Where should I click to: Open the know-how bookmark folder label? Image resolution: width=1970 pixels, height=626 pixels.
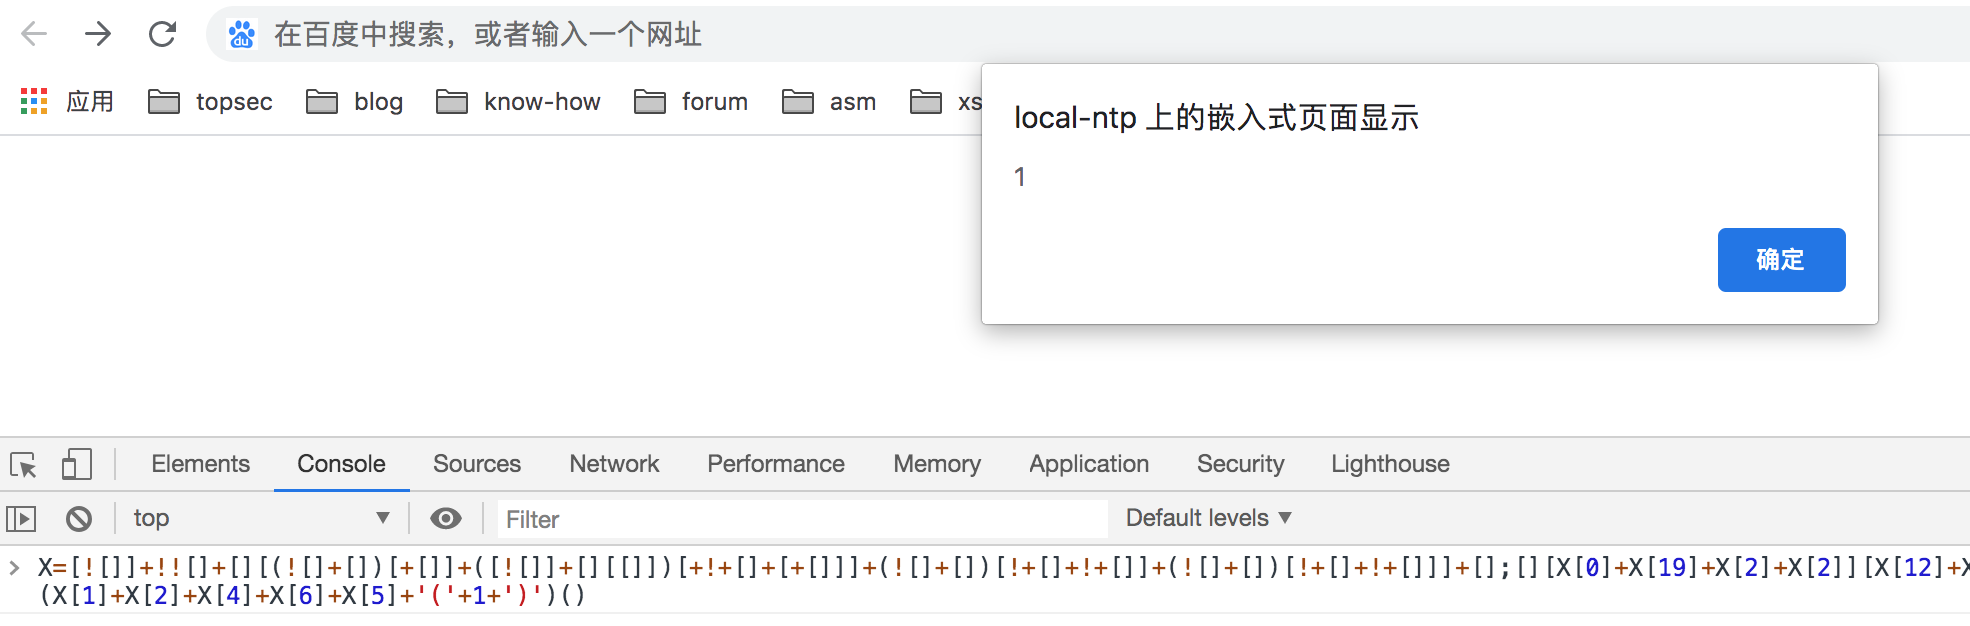[x=542, y=102]
